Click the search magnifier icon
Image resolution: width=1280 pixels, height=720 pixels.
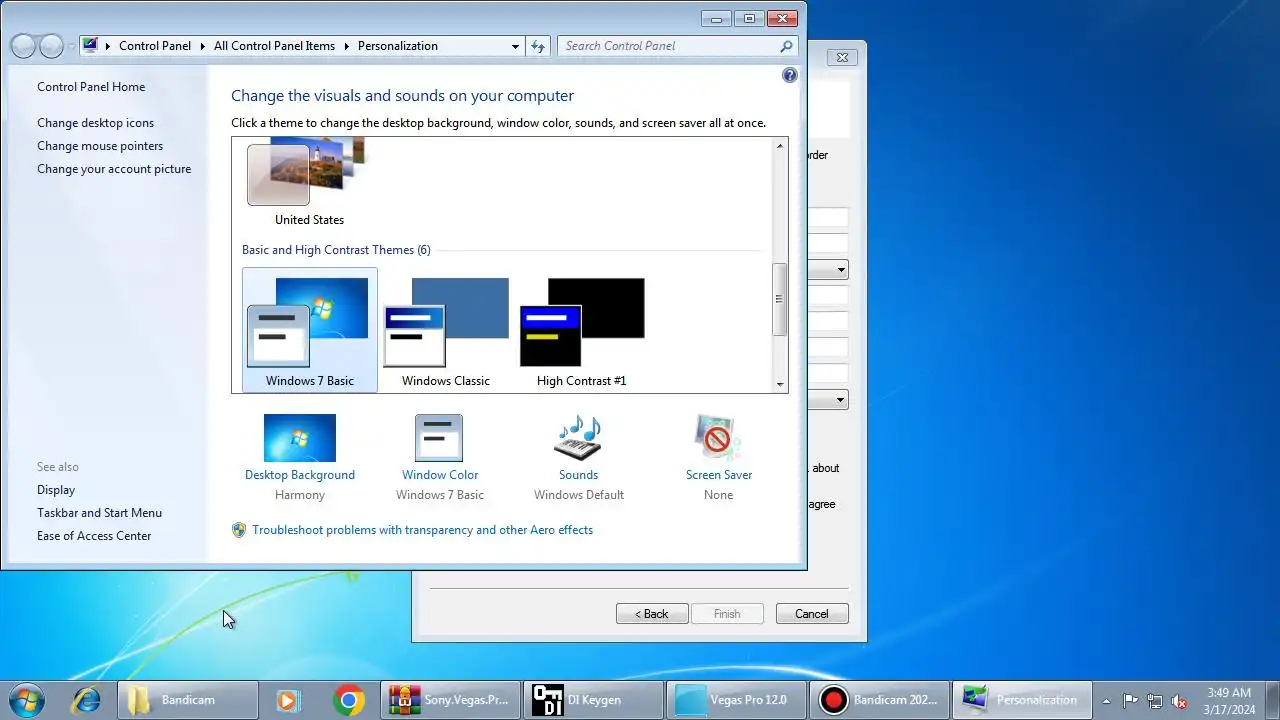click(x=786, y=46)
